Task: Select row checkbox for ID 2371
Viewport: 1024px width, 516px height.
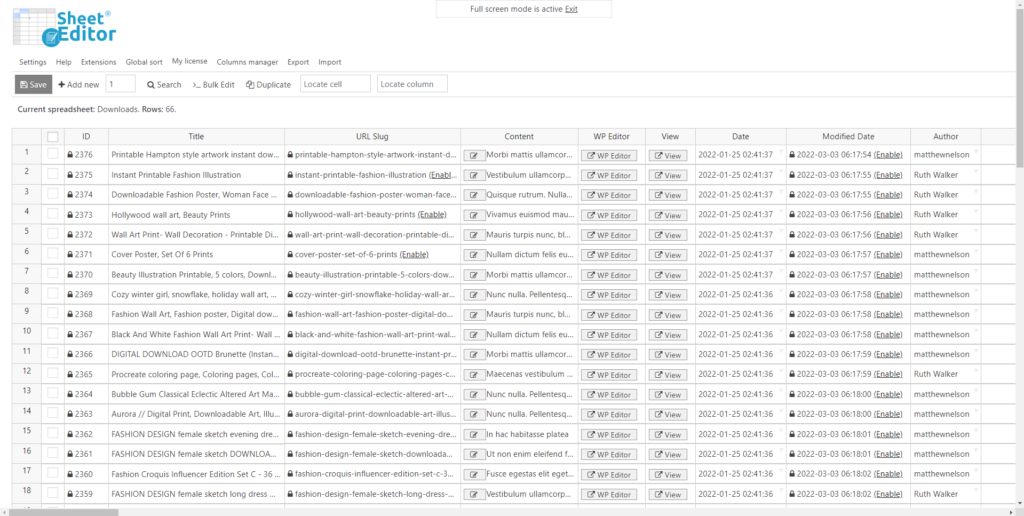Action: (x=53, y=253)
